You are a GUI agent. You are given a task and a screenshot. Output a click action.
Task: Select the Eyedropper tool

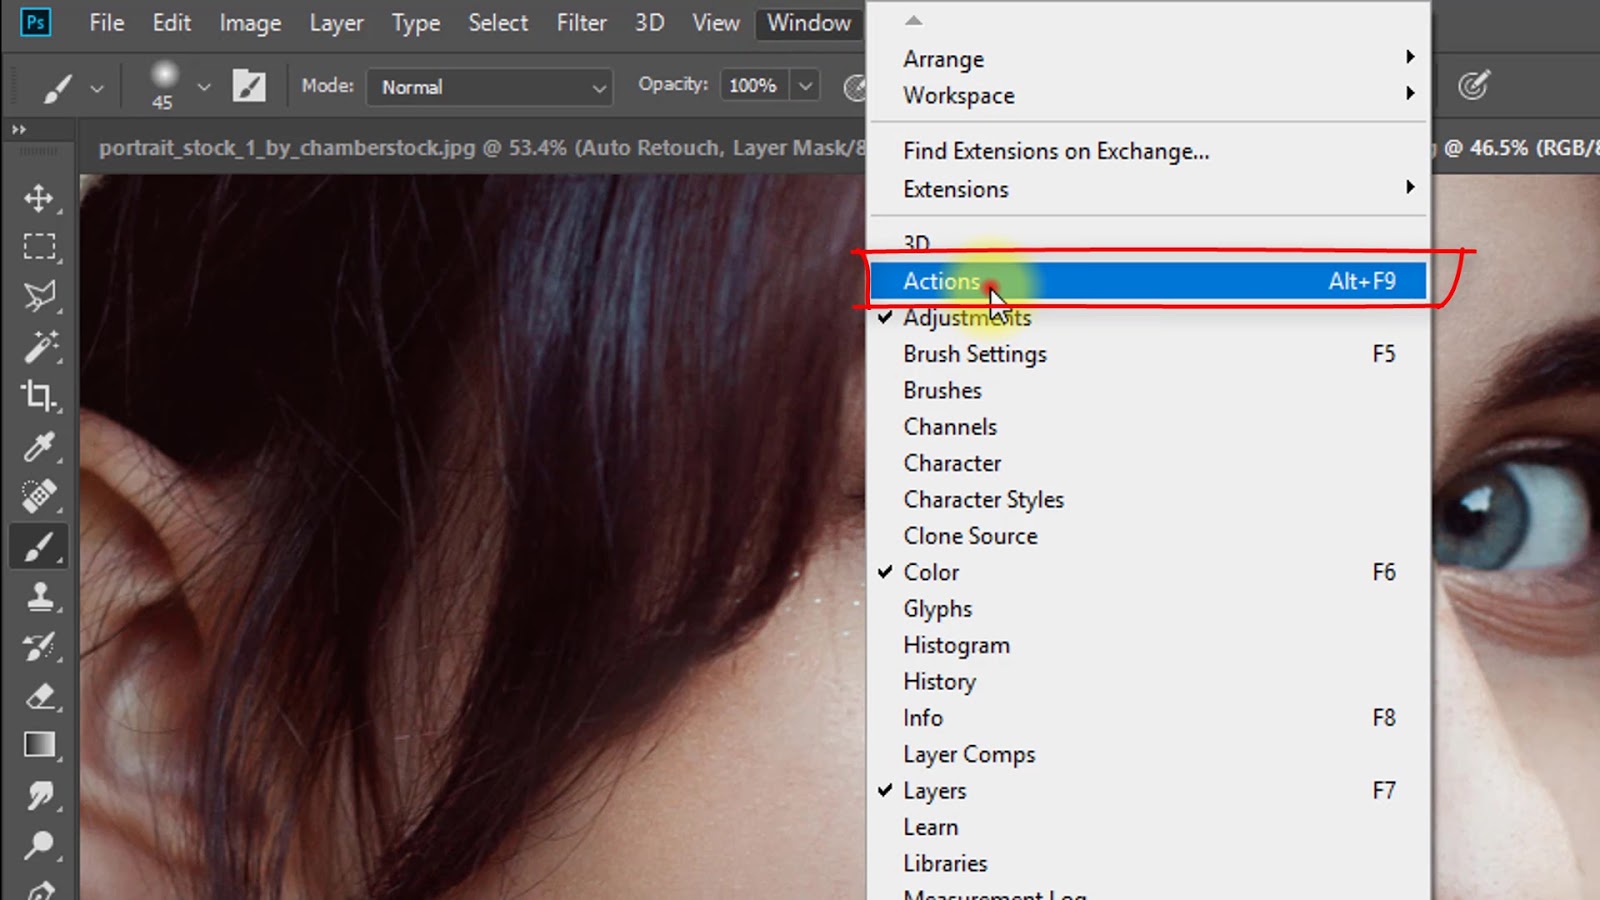pos(39,446)
